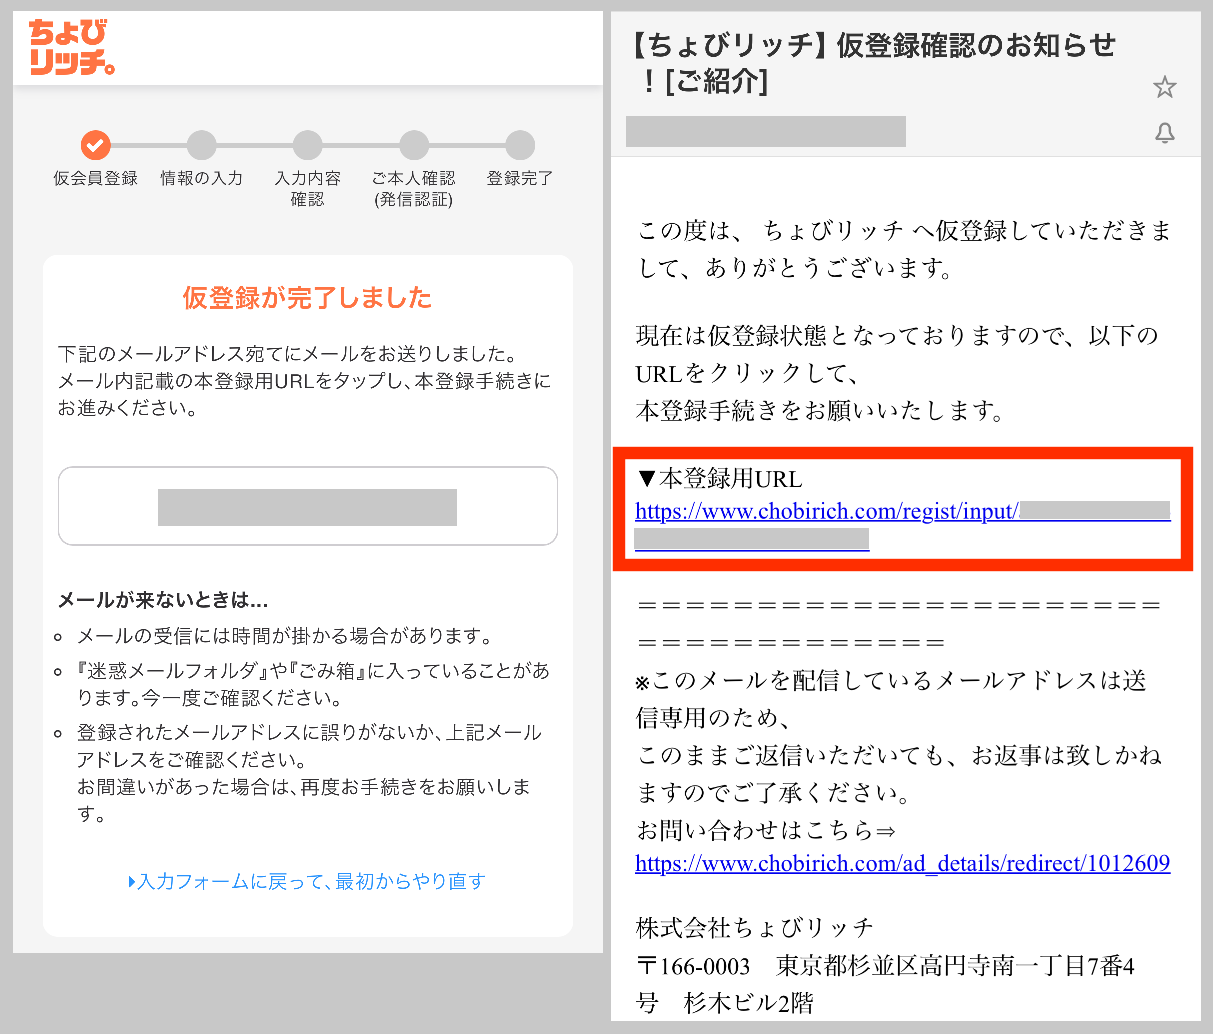
Task: Click the 仮会員登録 step label
Action: click(x=95, y=178)
